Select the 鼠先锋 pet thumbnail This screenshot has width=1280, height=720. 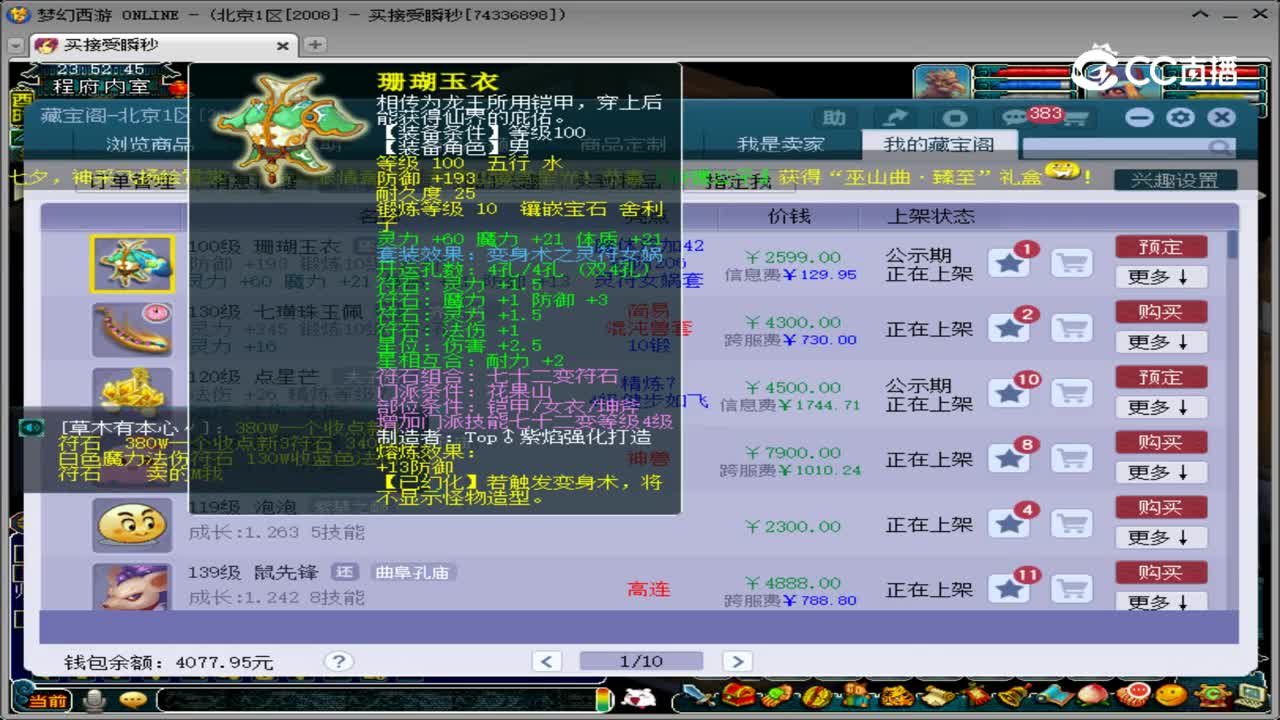pyautogui.click(x=132, y=587)
